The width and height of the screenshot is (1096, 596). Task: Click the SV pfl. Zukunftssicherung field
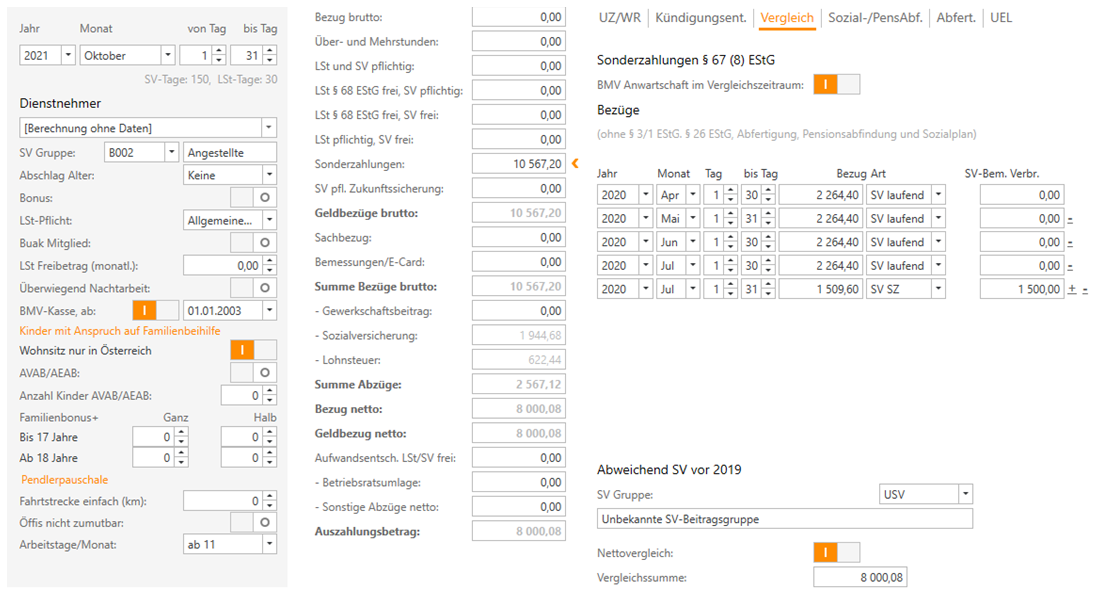(x=519, y=188)
